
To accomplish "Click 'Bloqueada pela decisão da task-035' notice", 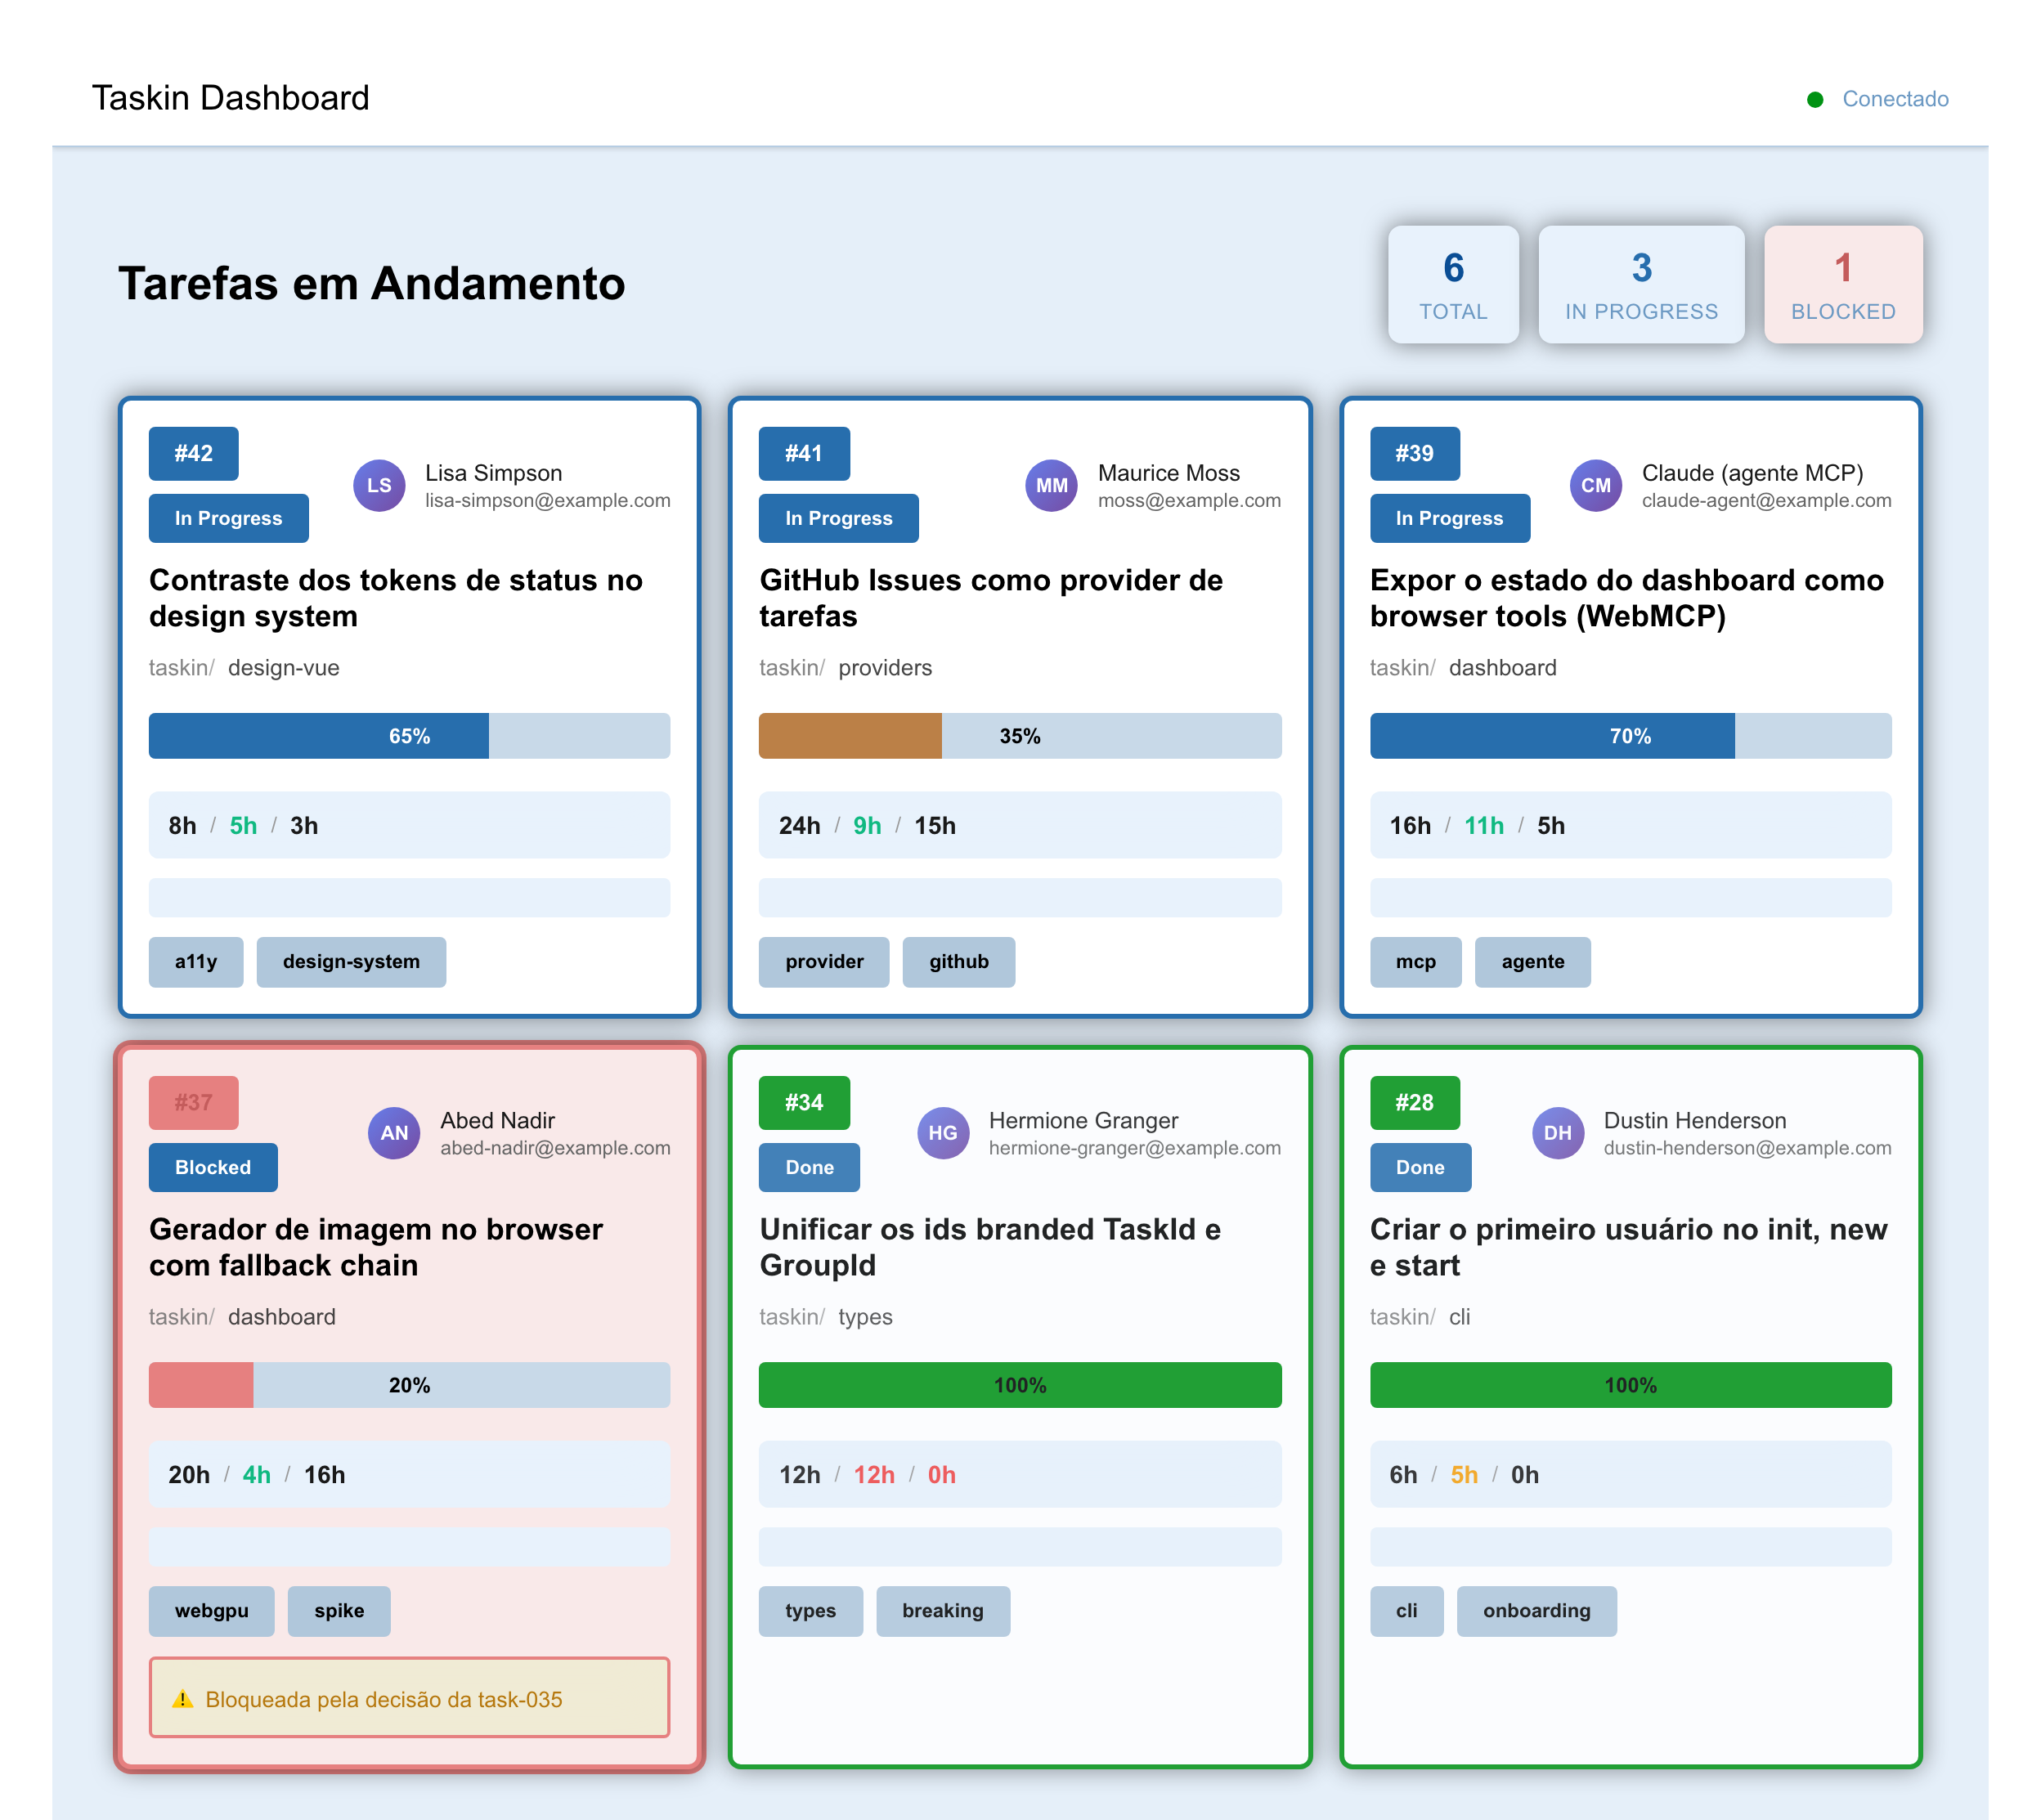I will 409,1698.
